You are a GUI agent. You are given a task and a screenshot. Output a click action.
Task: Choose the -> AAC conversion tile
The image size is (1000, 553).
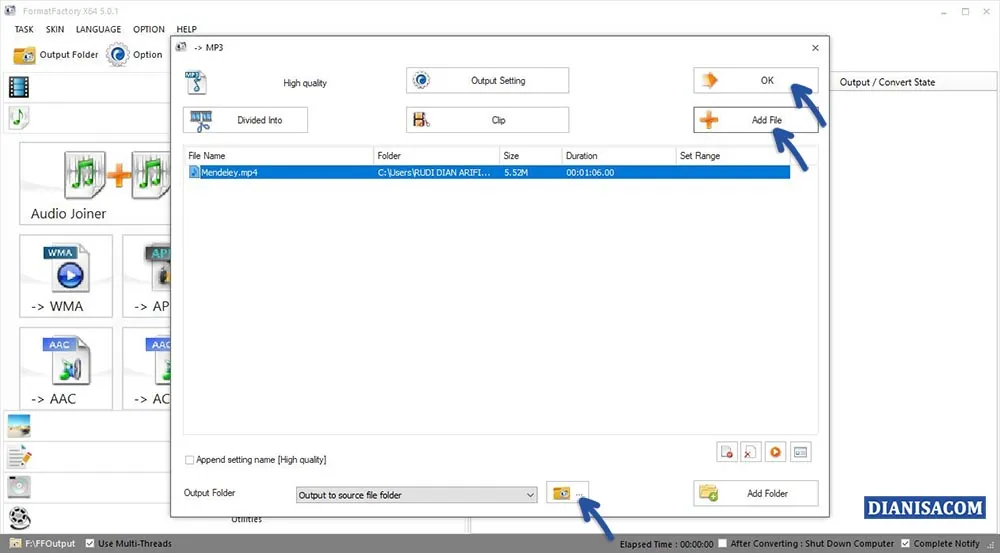click(x=66, y=368)
